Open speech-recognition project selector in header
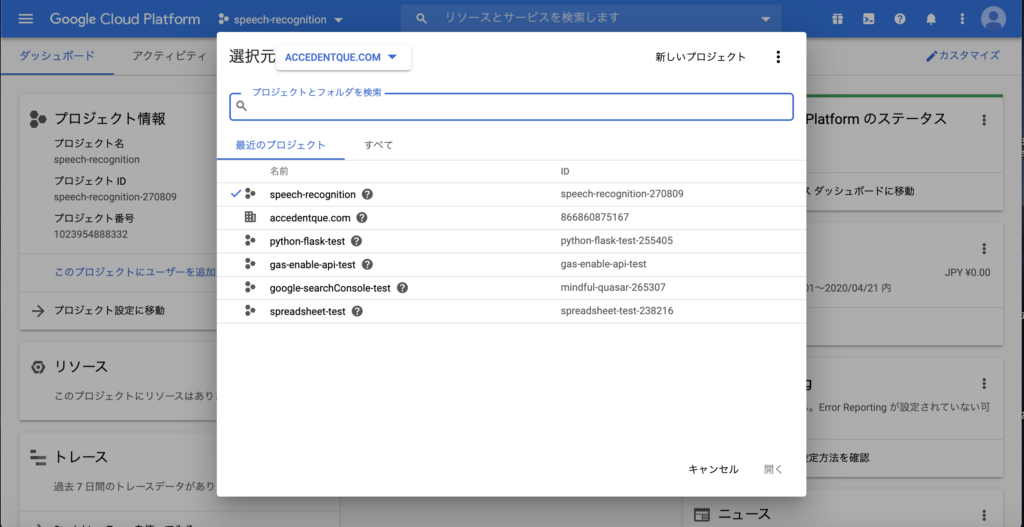 [281, 20]
